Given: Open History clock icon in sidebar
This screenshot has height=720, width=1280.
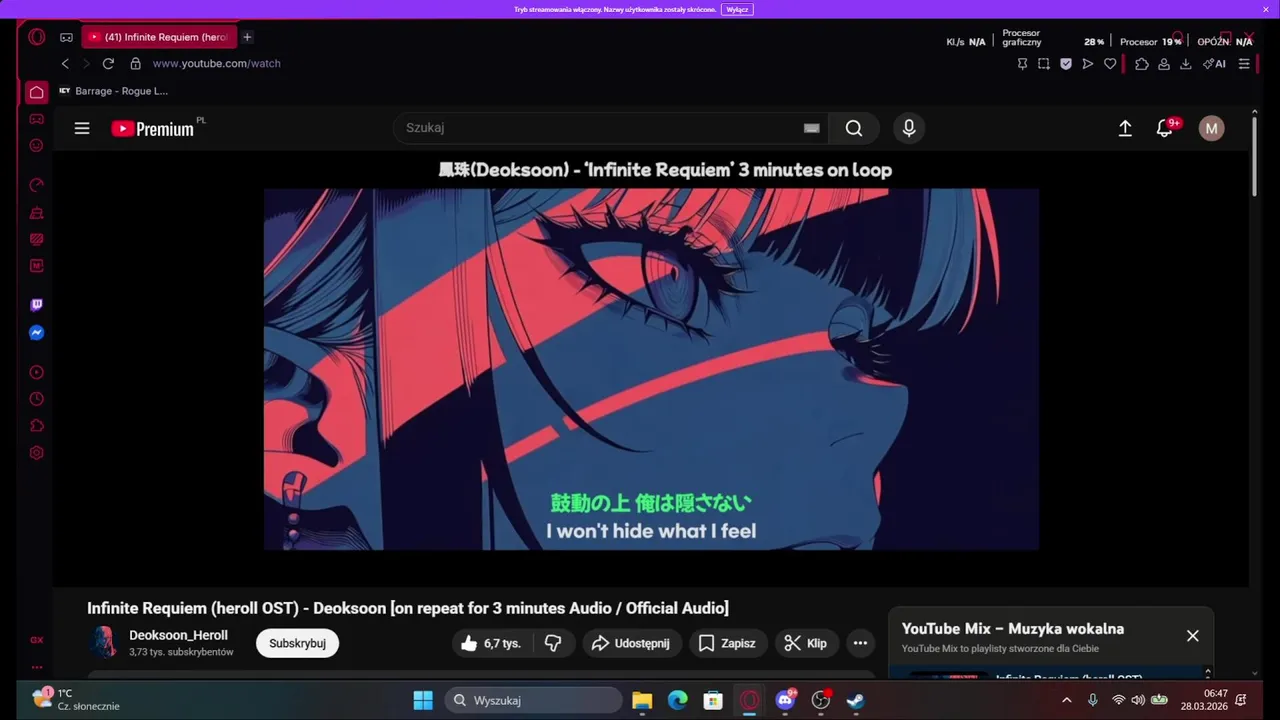Looking at the screenshot, I should point(37,399).
